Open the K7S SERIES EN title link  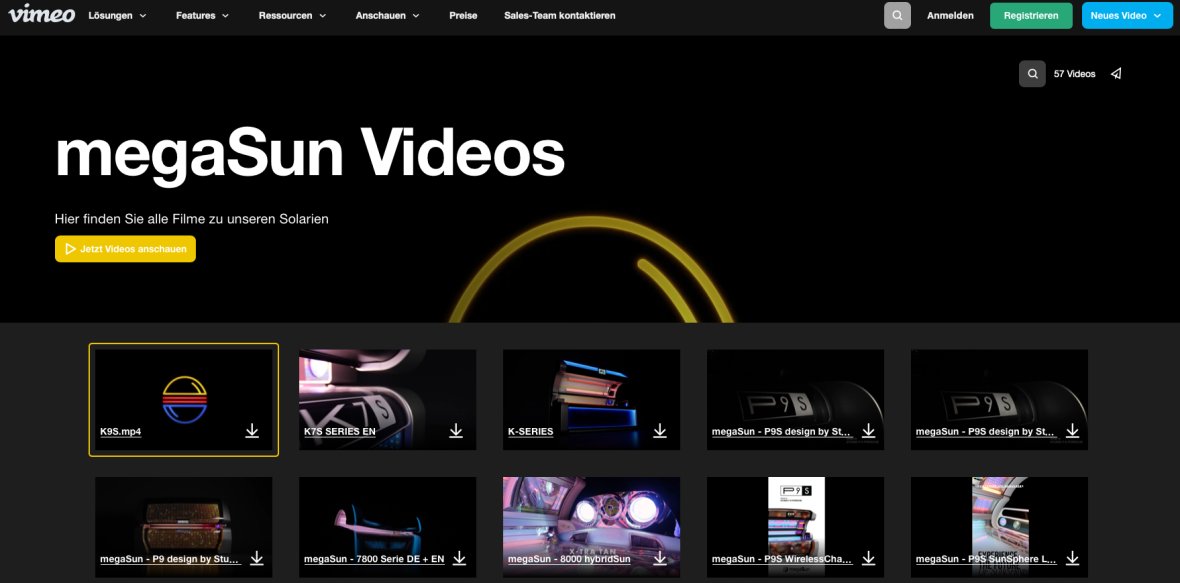tap(340, 433)
